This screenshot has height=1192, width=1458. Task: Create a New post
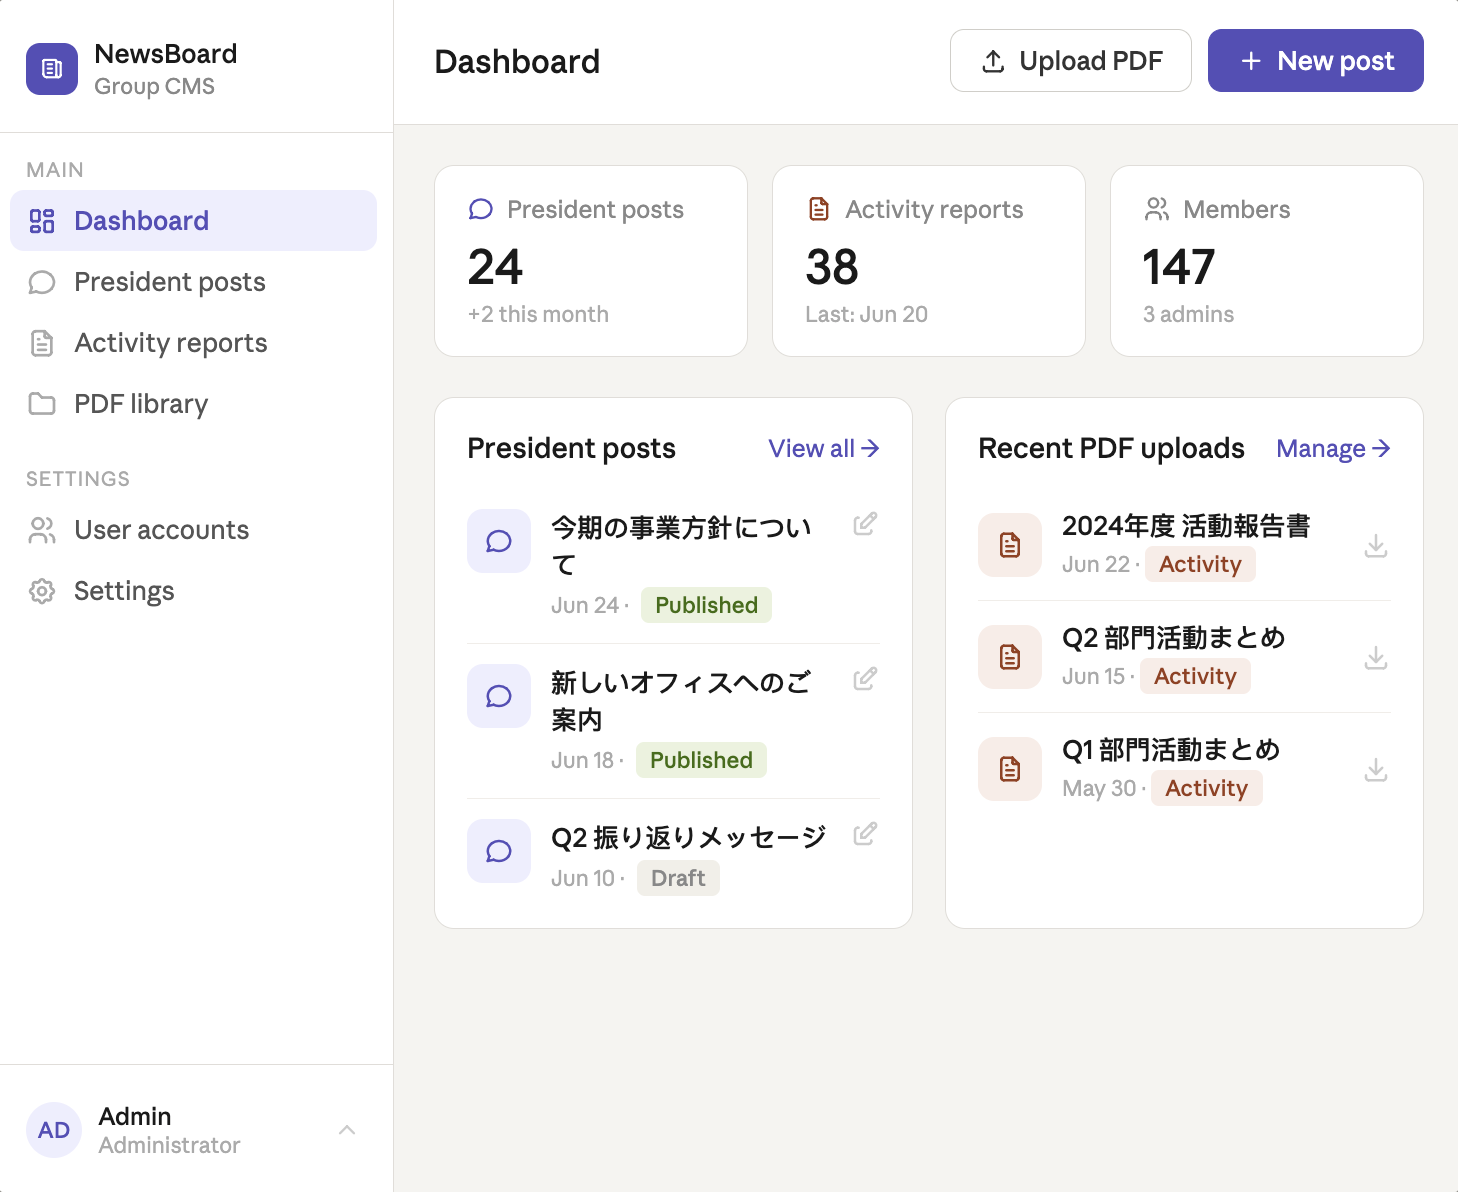1315,61
